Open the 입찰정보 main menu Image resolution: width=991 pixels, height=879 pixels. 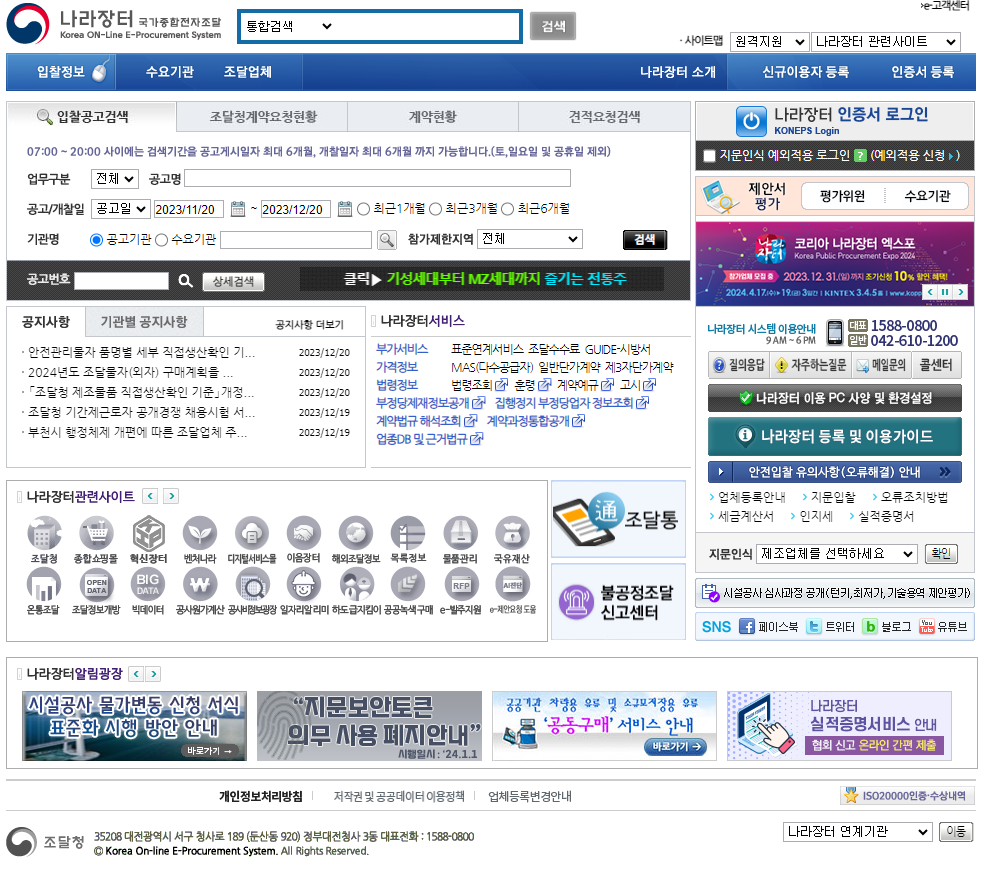[61, 72]
